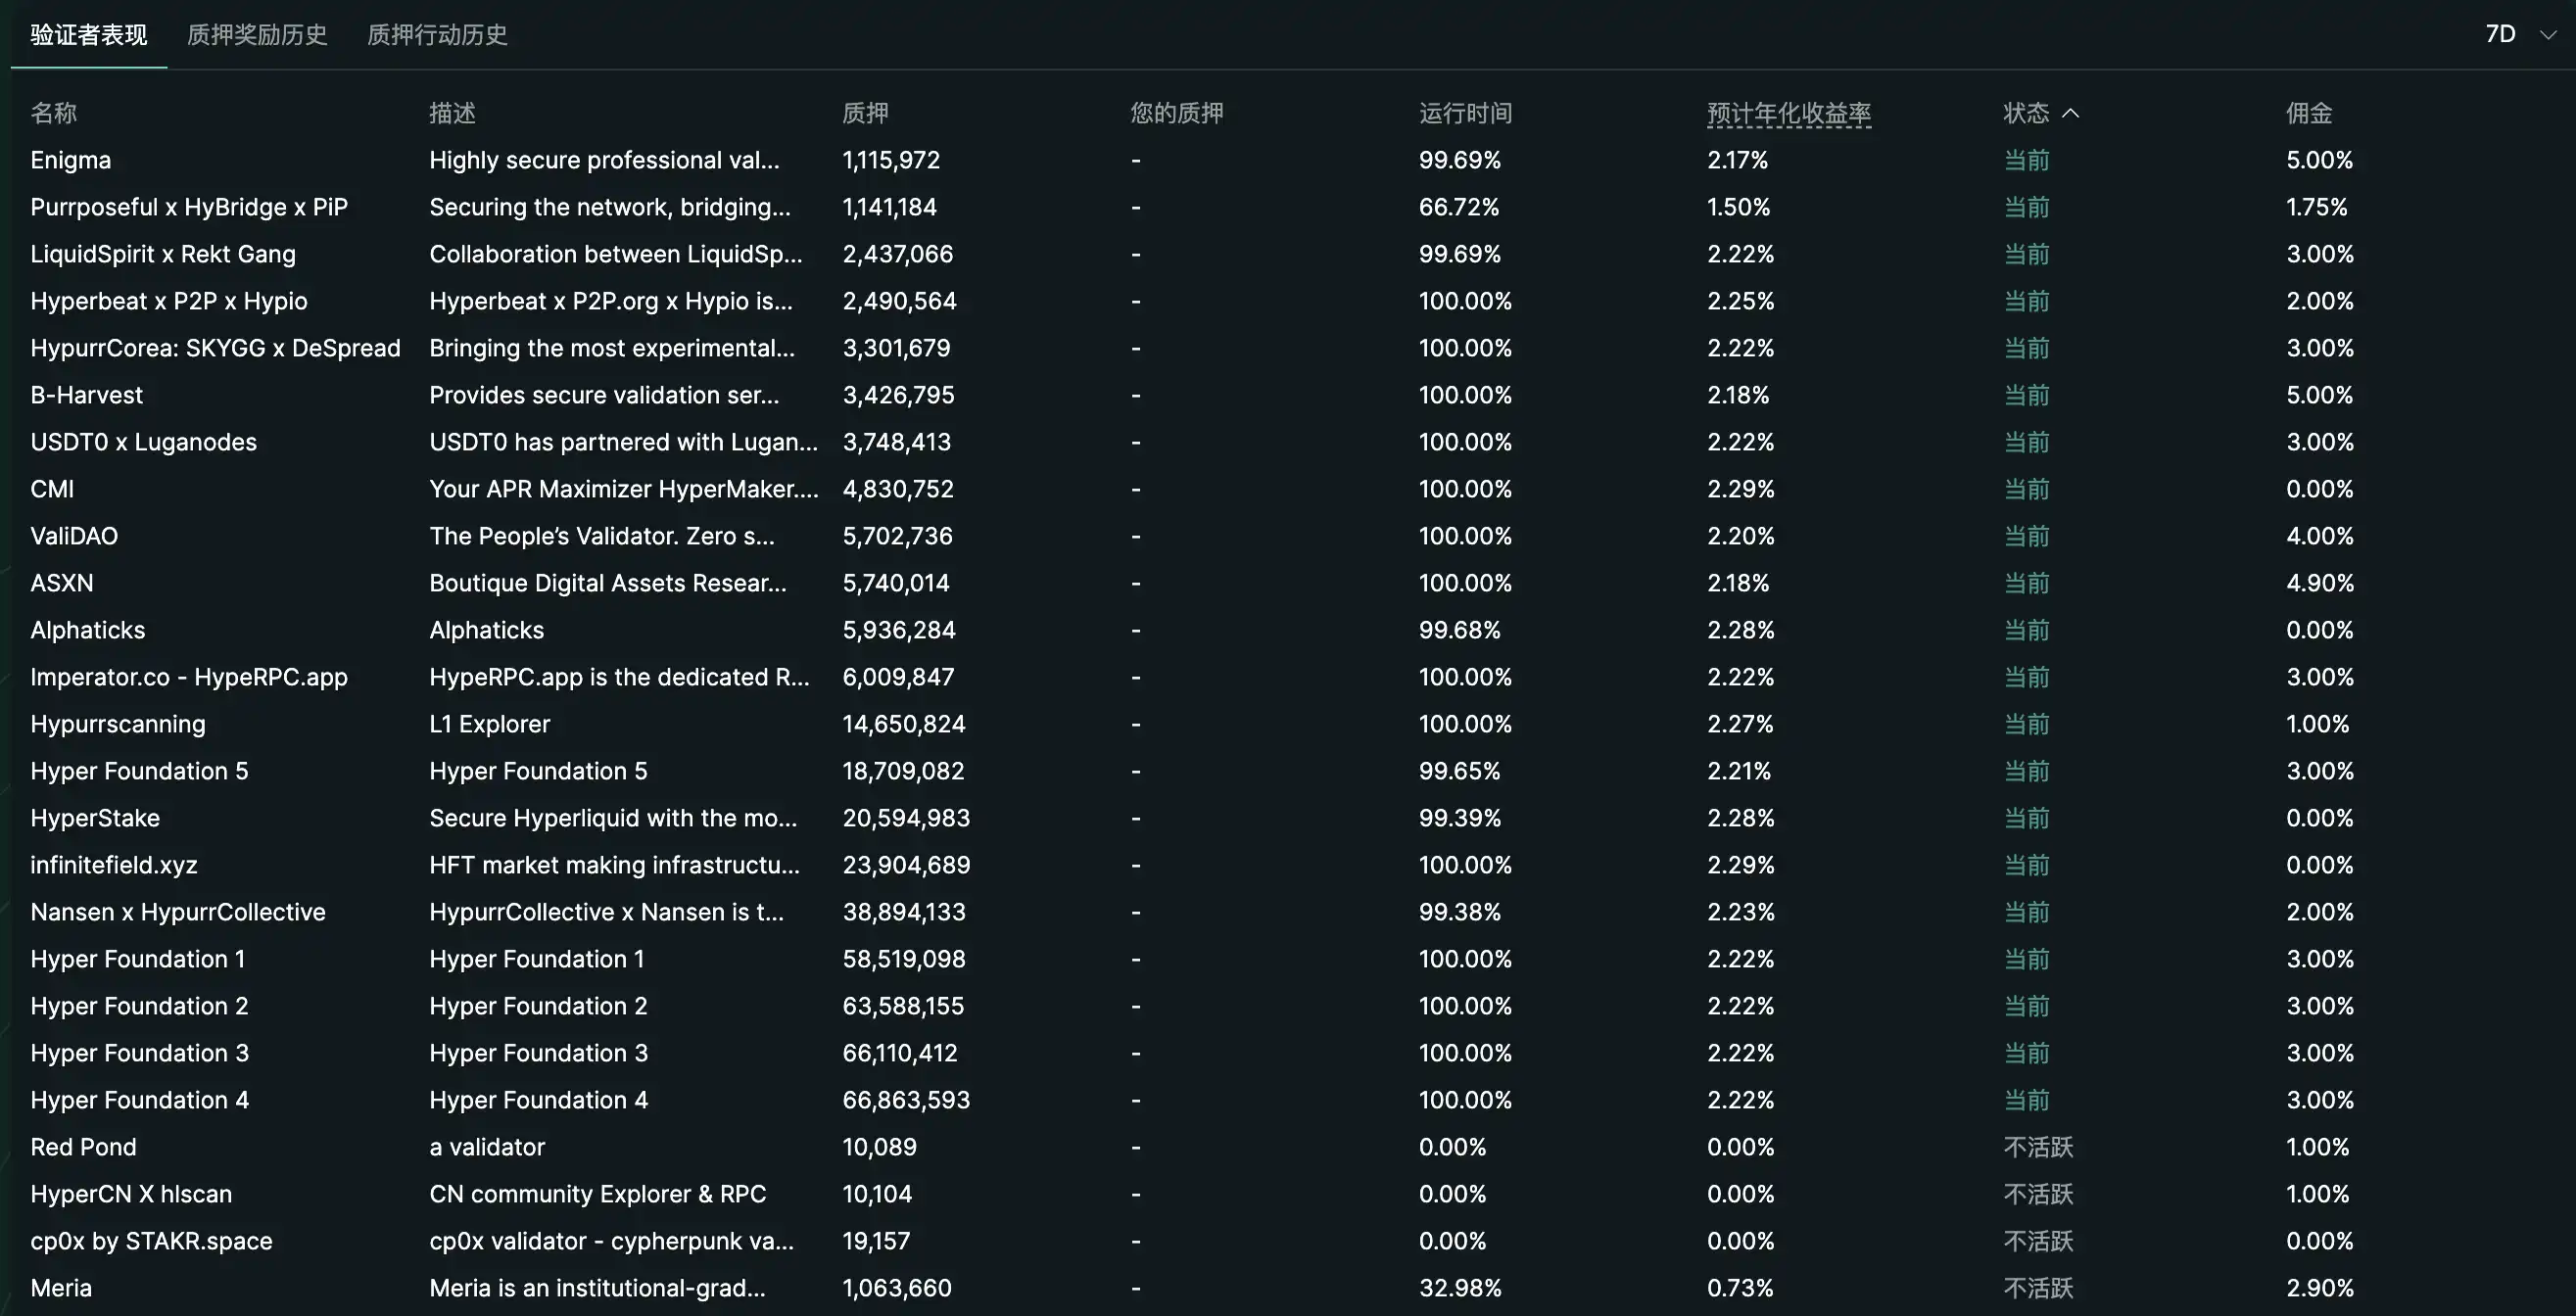2576x1316 pixels.
Task: Click the 您的质押 column header
Action: (x=1175, y=113)
